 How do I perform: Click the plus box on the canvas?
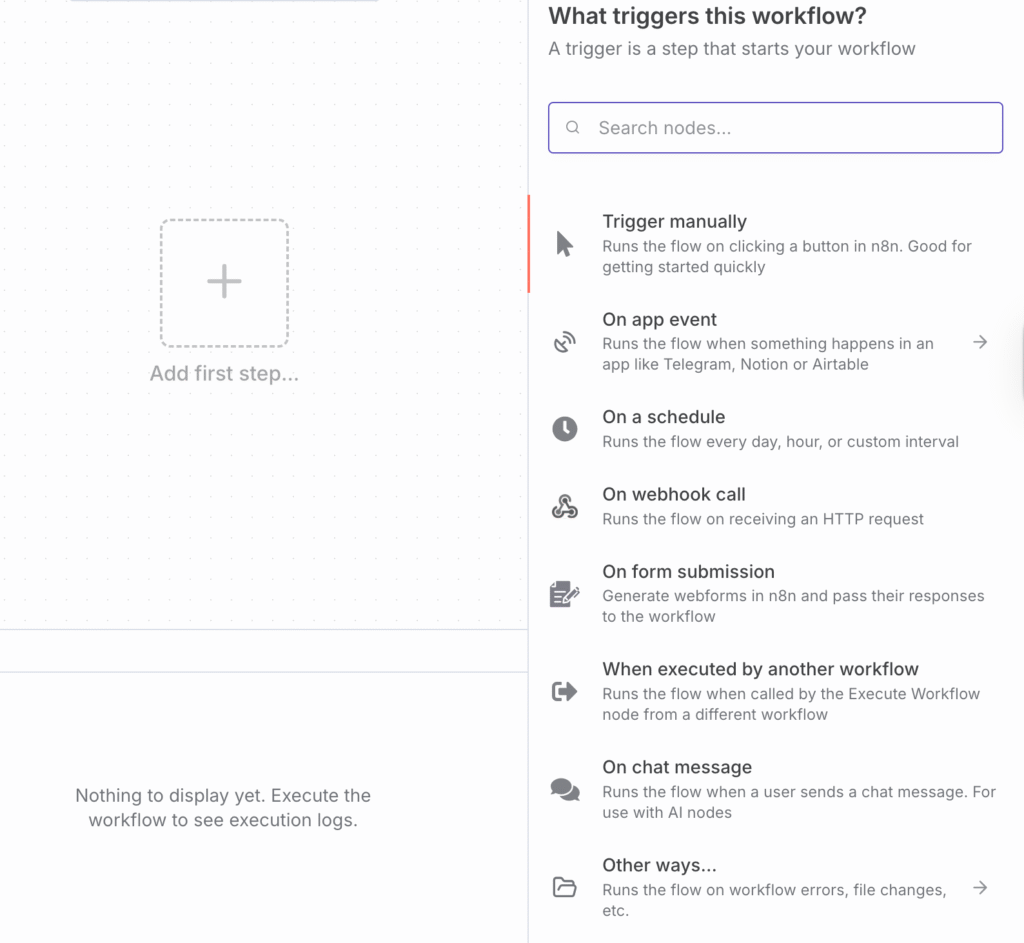[x=224, y=283]
